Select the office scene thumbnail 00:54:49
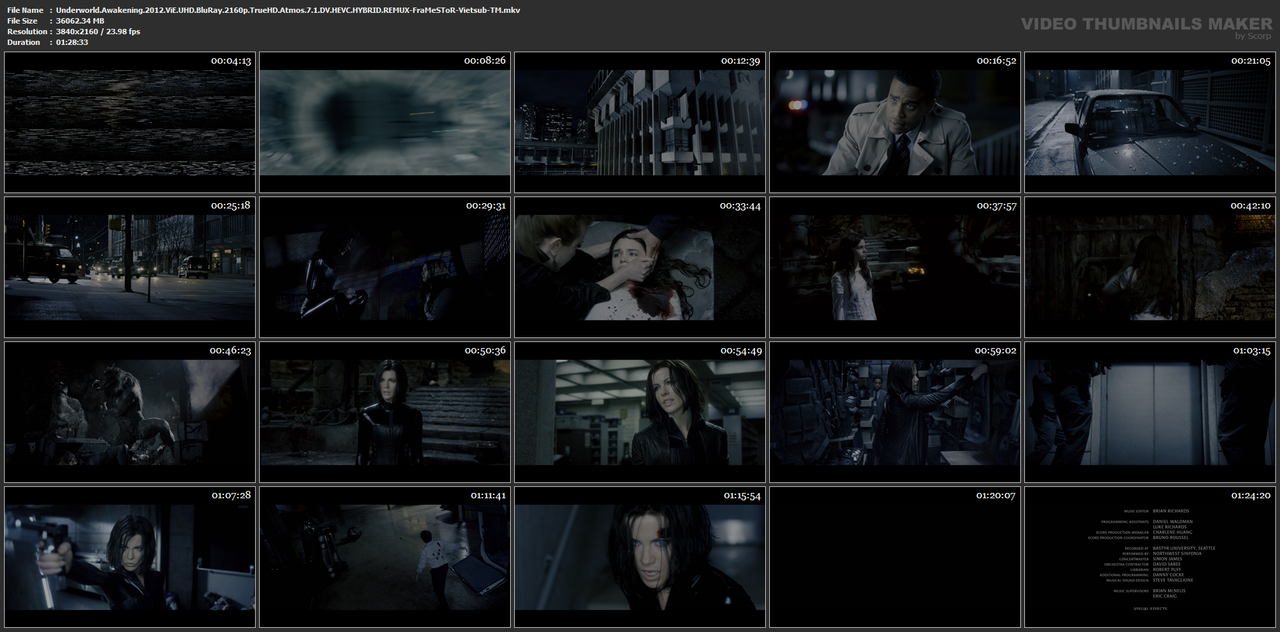 639,412
